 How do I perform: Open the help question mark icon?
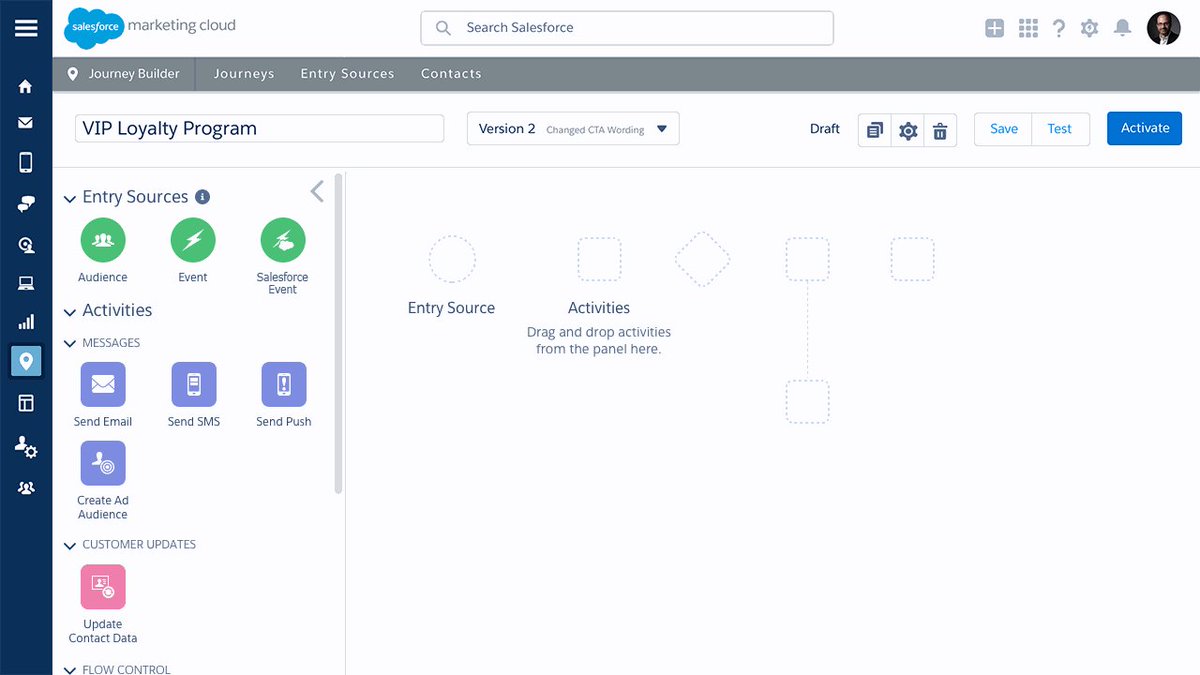(x=1059, y=28)
